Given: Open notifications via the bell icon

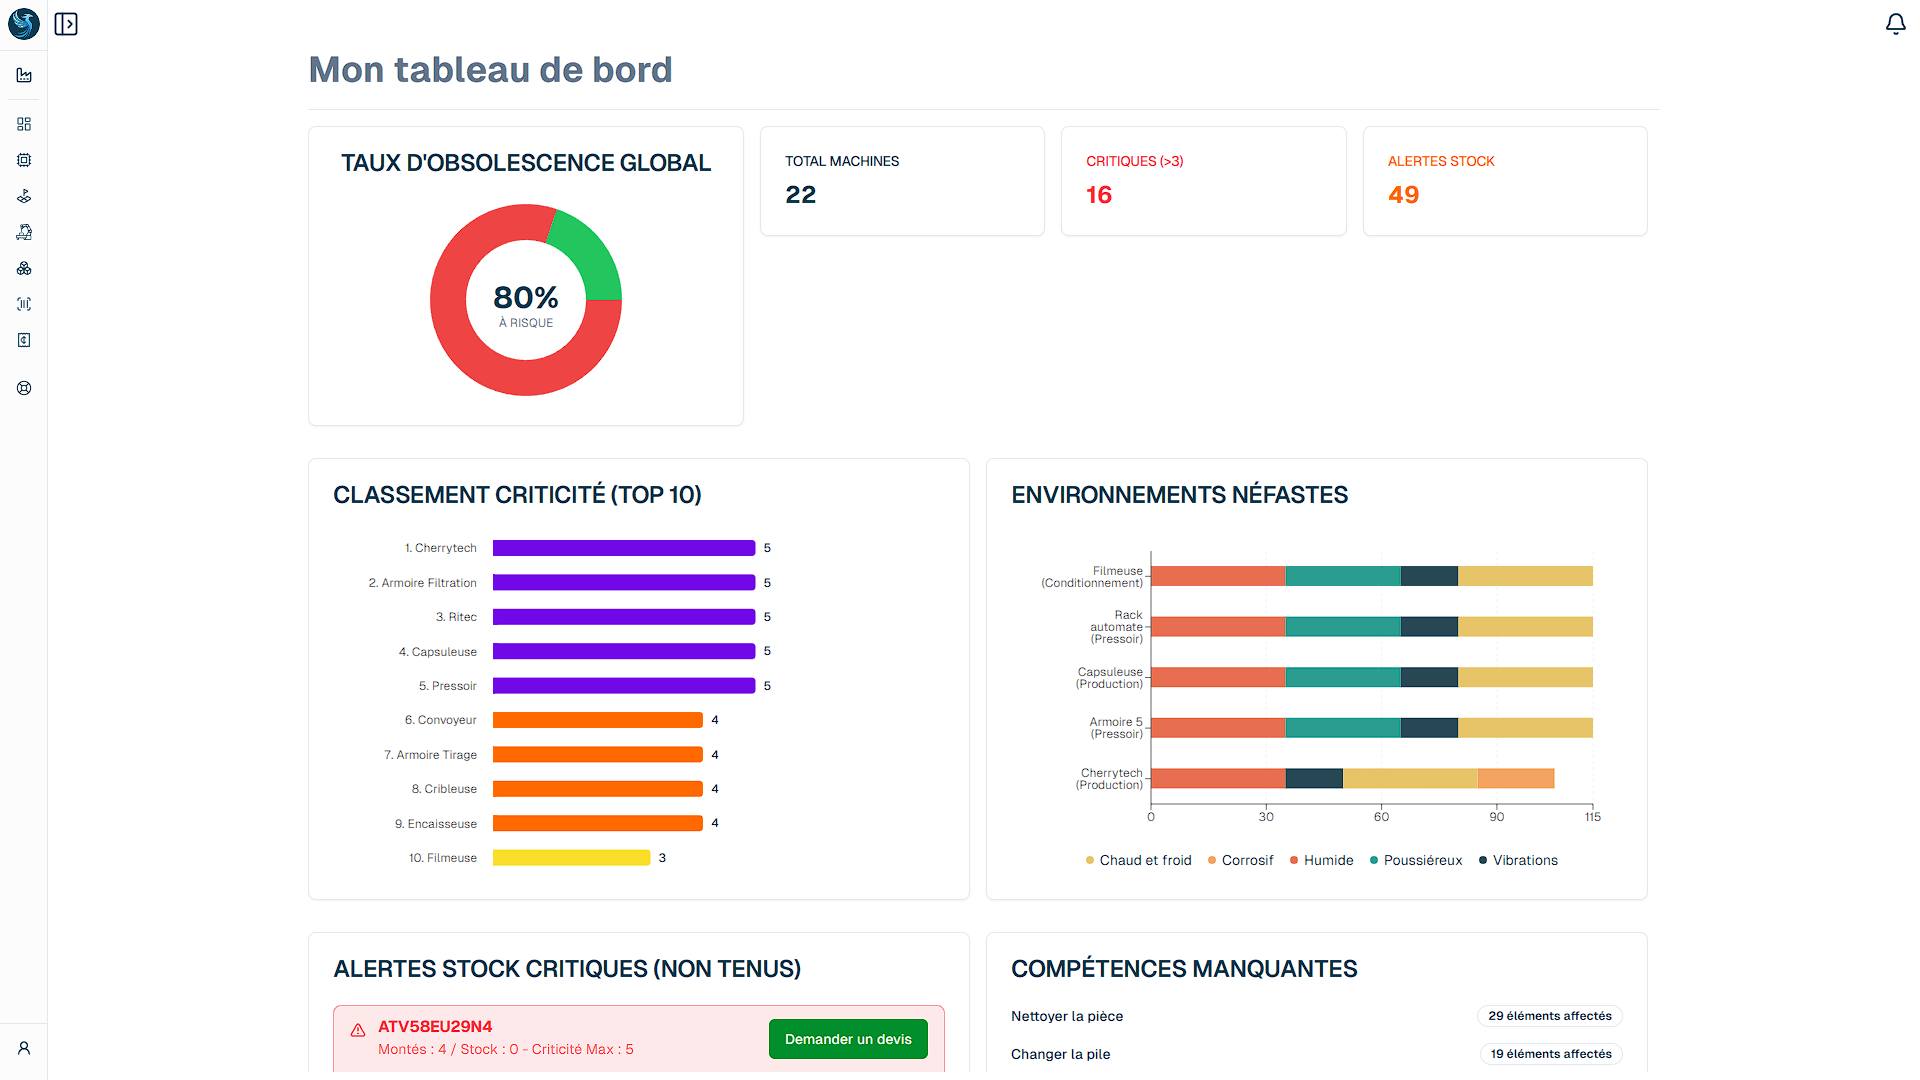Looking at the screenshot, I should (x=1896, y=23).
